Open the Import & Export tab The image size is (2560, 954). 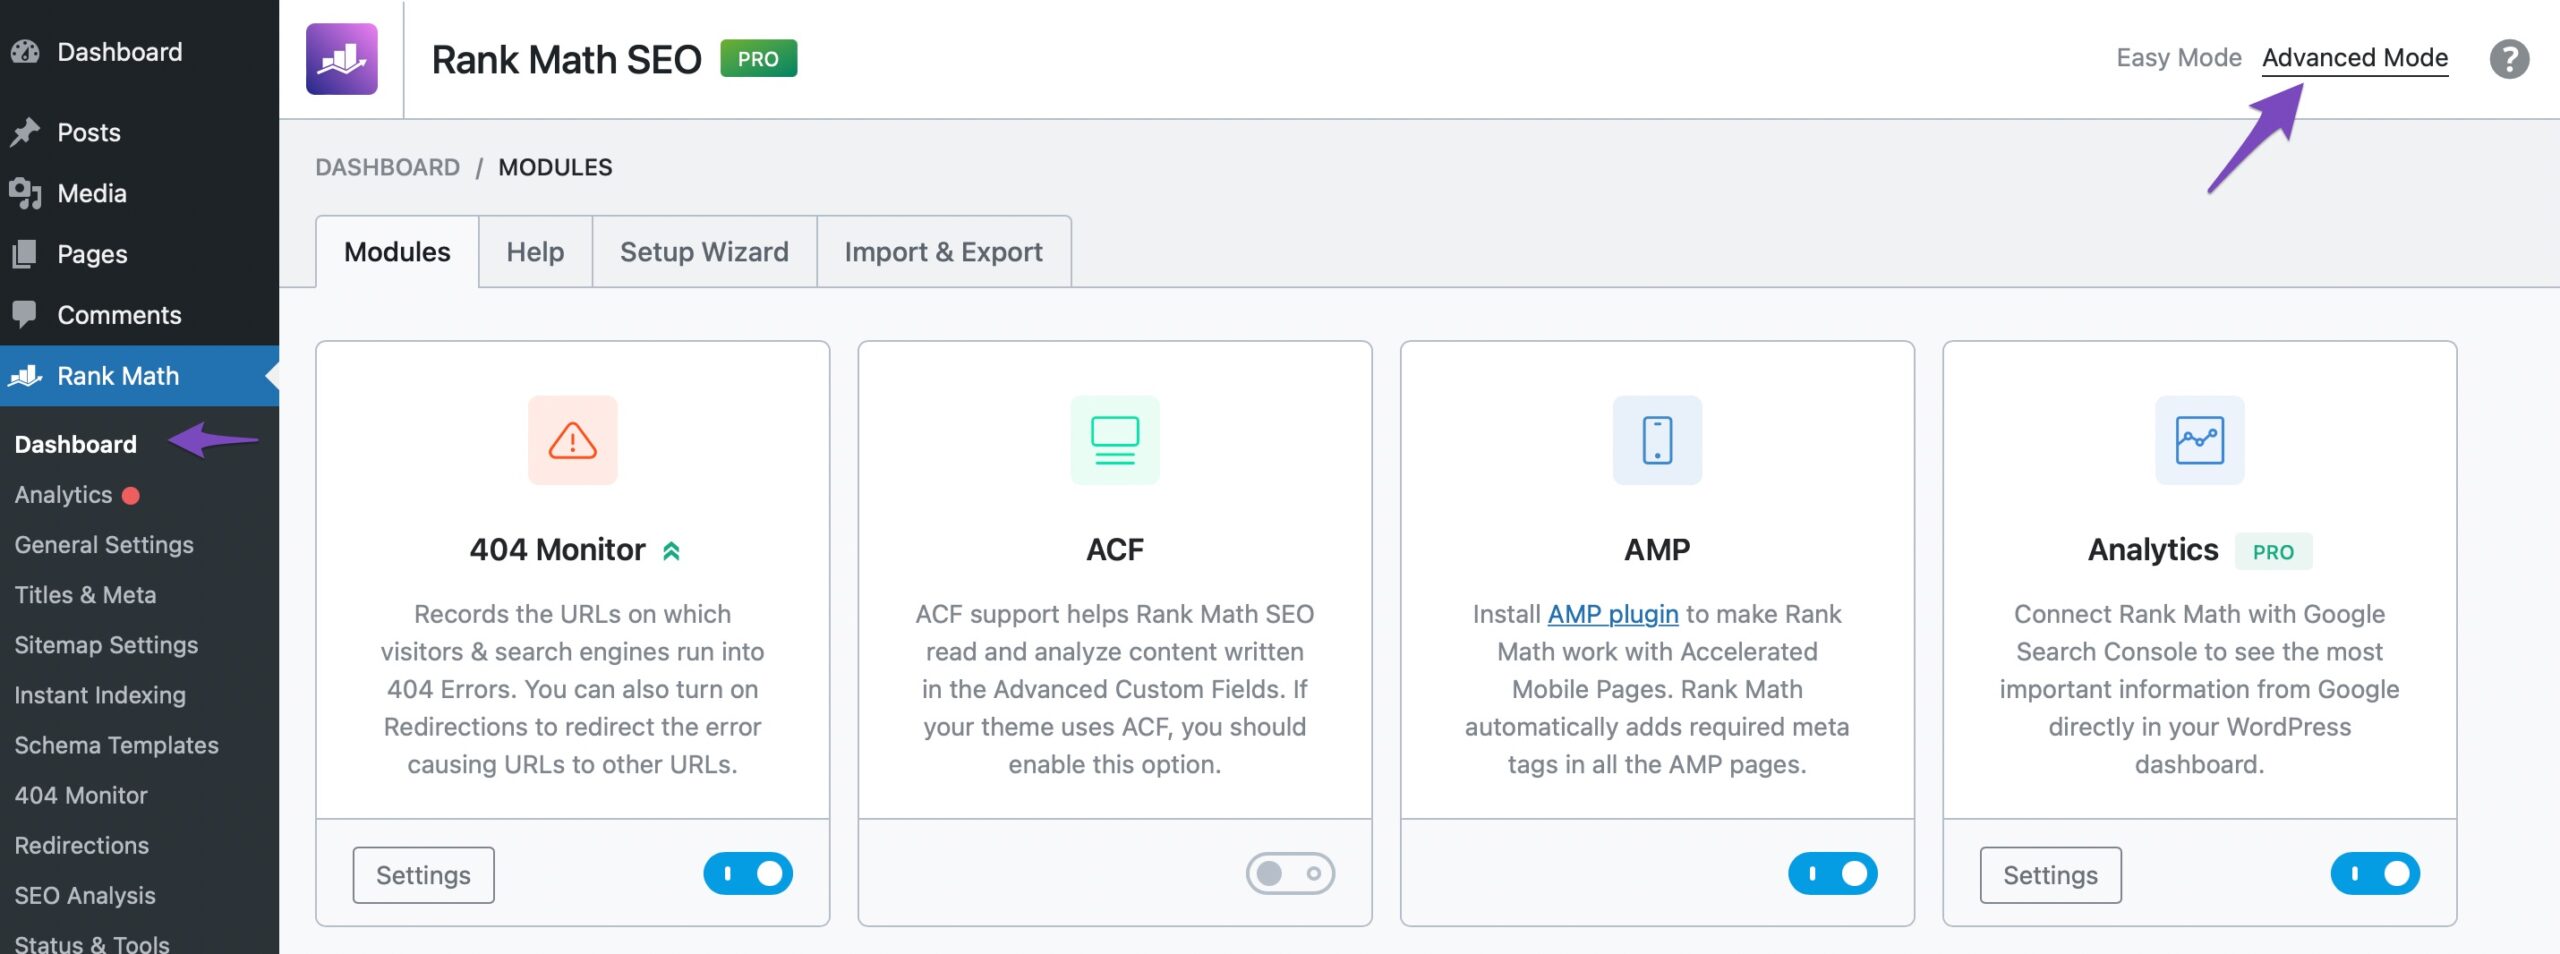click(943, 252)
